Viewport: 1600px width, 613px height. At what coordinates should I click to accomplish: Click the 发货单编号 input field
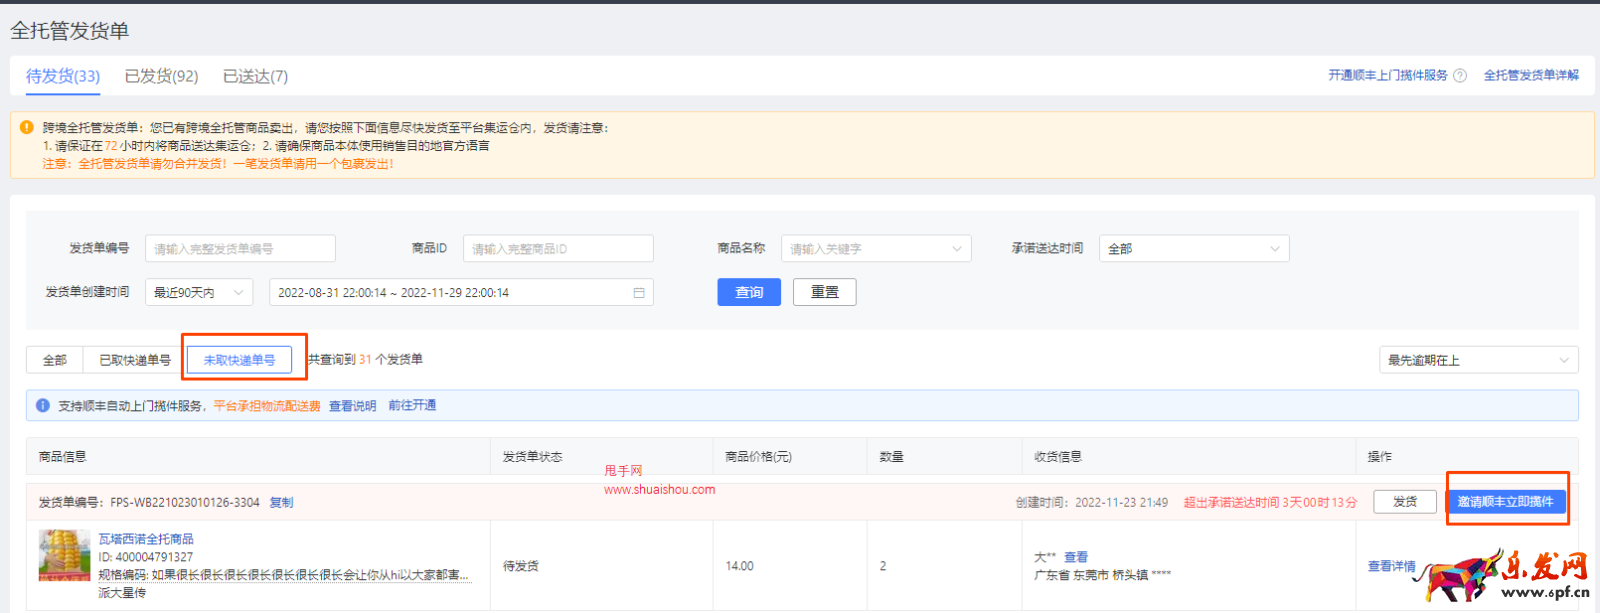coord(240,249)
